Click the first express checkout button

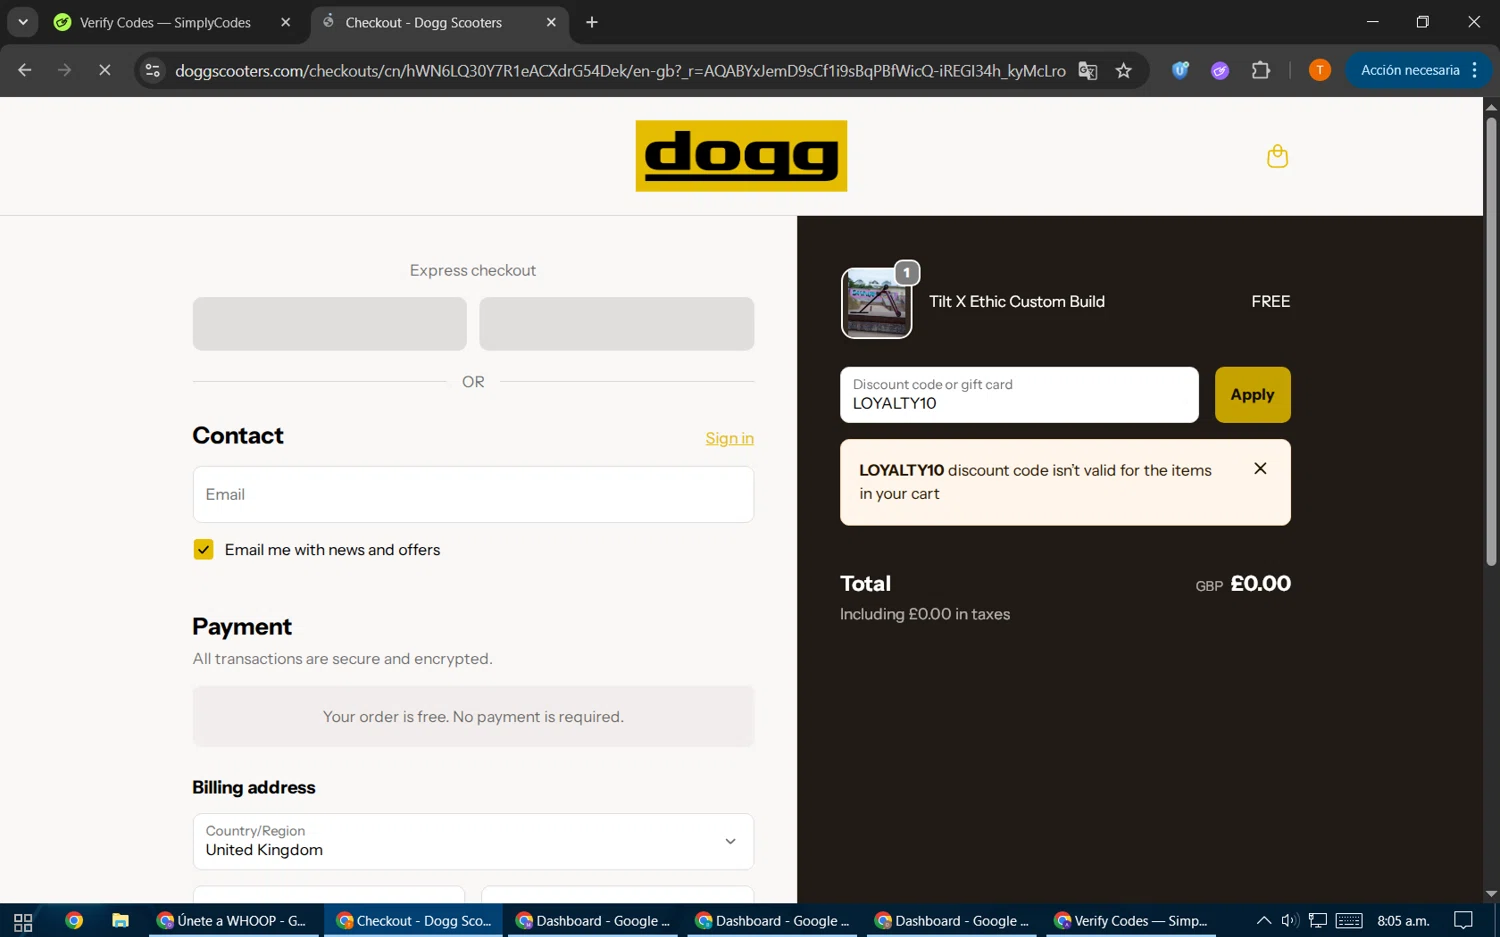[329, 323]
